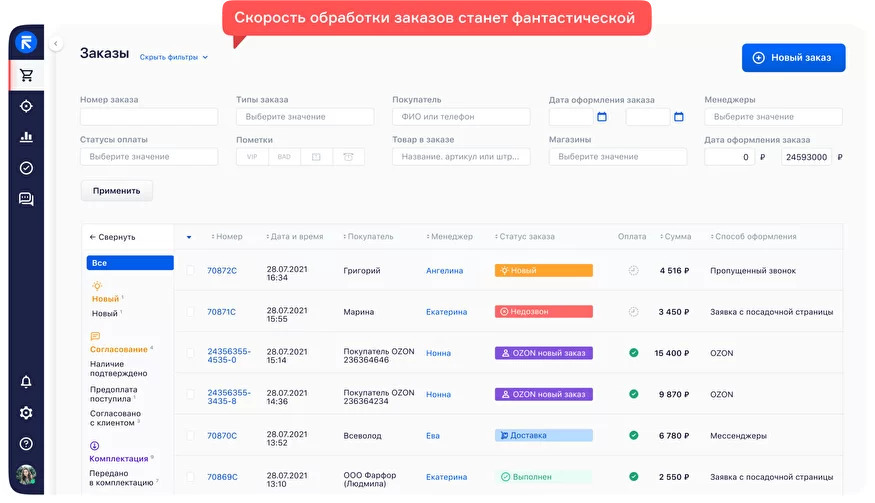Sort table by Сумма column

tap(676, 237)
